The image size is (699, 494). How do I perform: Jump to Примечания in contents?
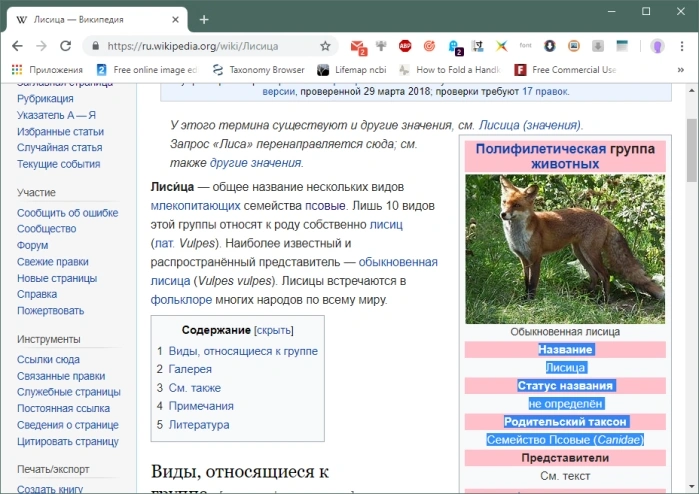pos(201,406)
